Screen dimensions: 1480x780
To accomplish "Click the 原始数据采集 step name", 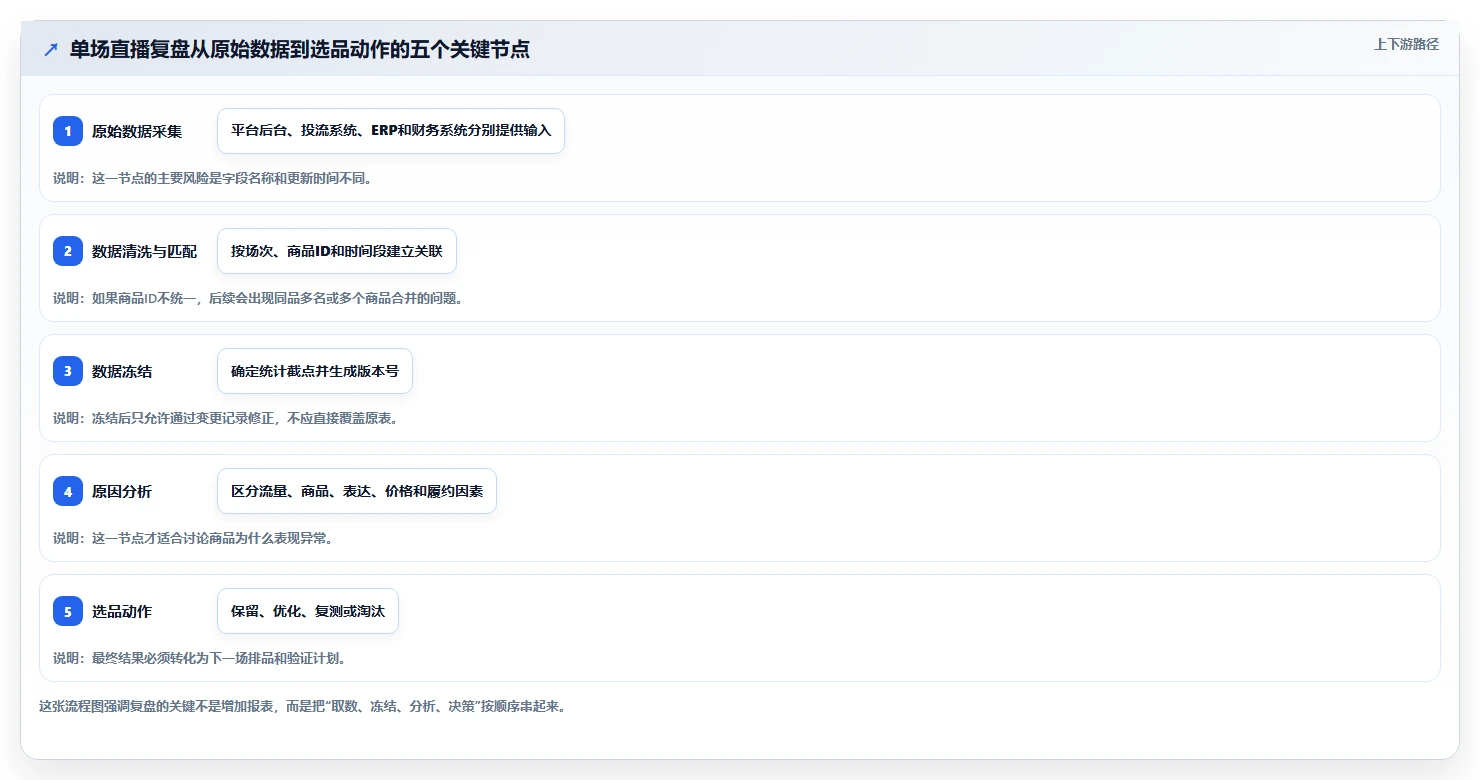I will 137,131.
